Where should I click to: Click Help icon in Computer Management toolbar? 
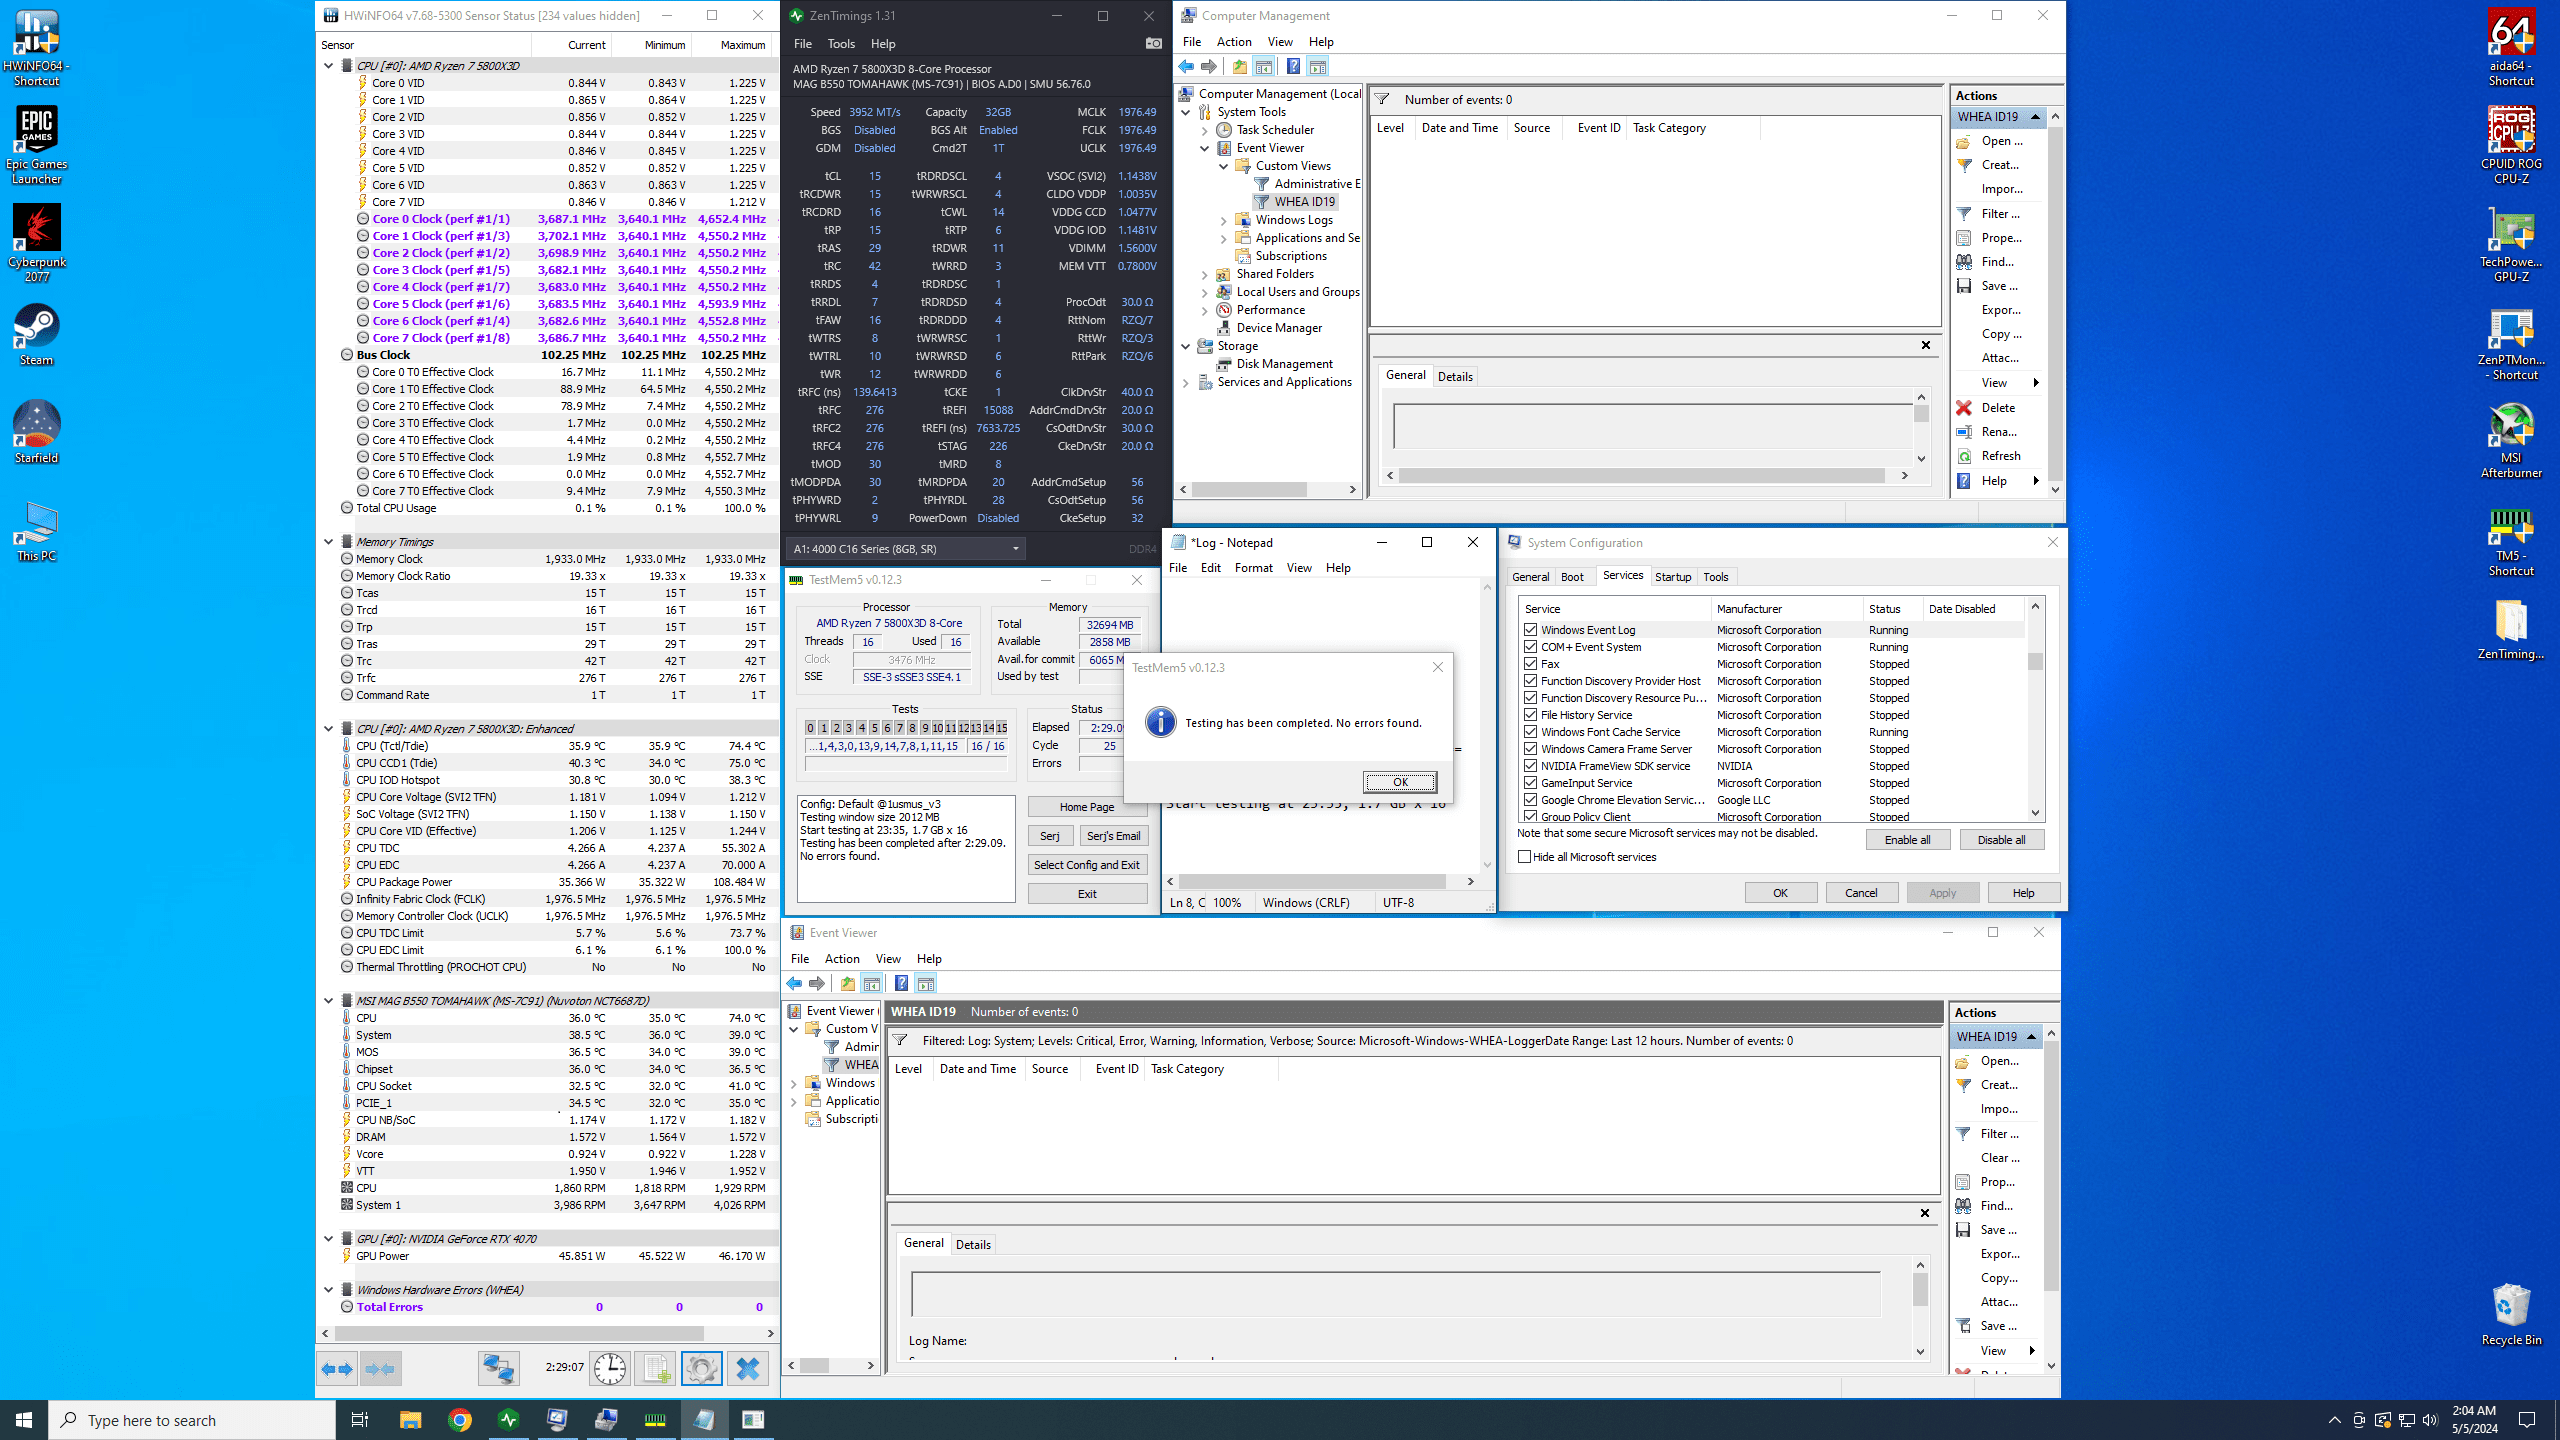point(1293,67)
